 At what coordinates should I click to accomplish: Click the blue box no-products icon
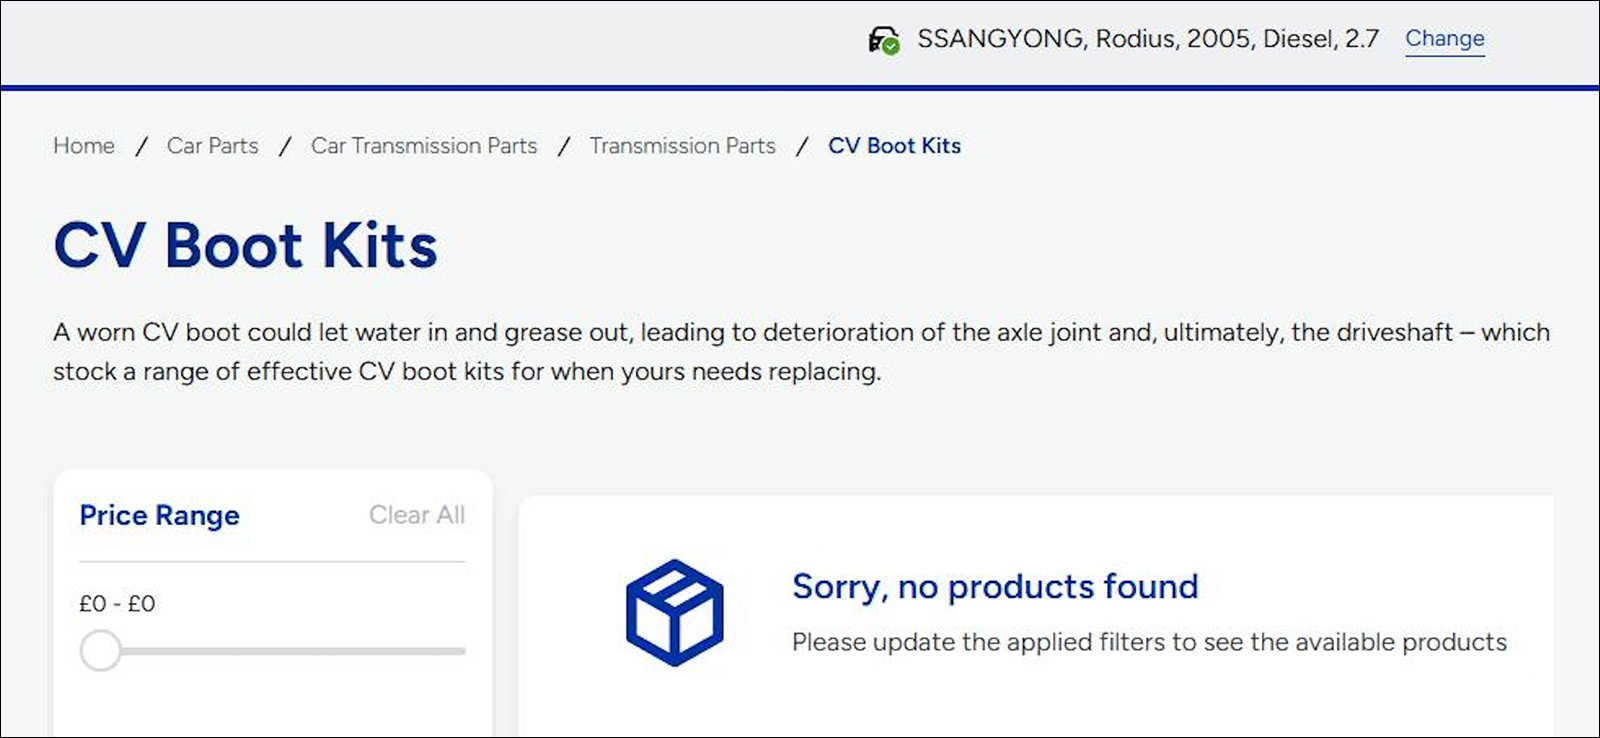[674, 612]
